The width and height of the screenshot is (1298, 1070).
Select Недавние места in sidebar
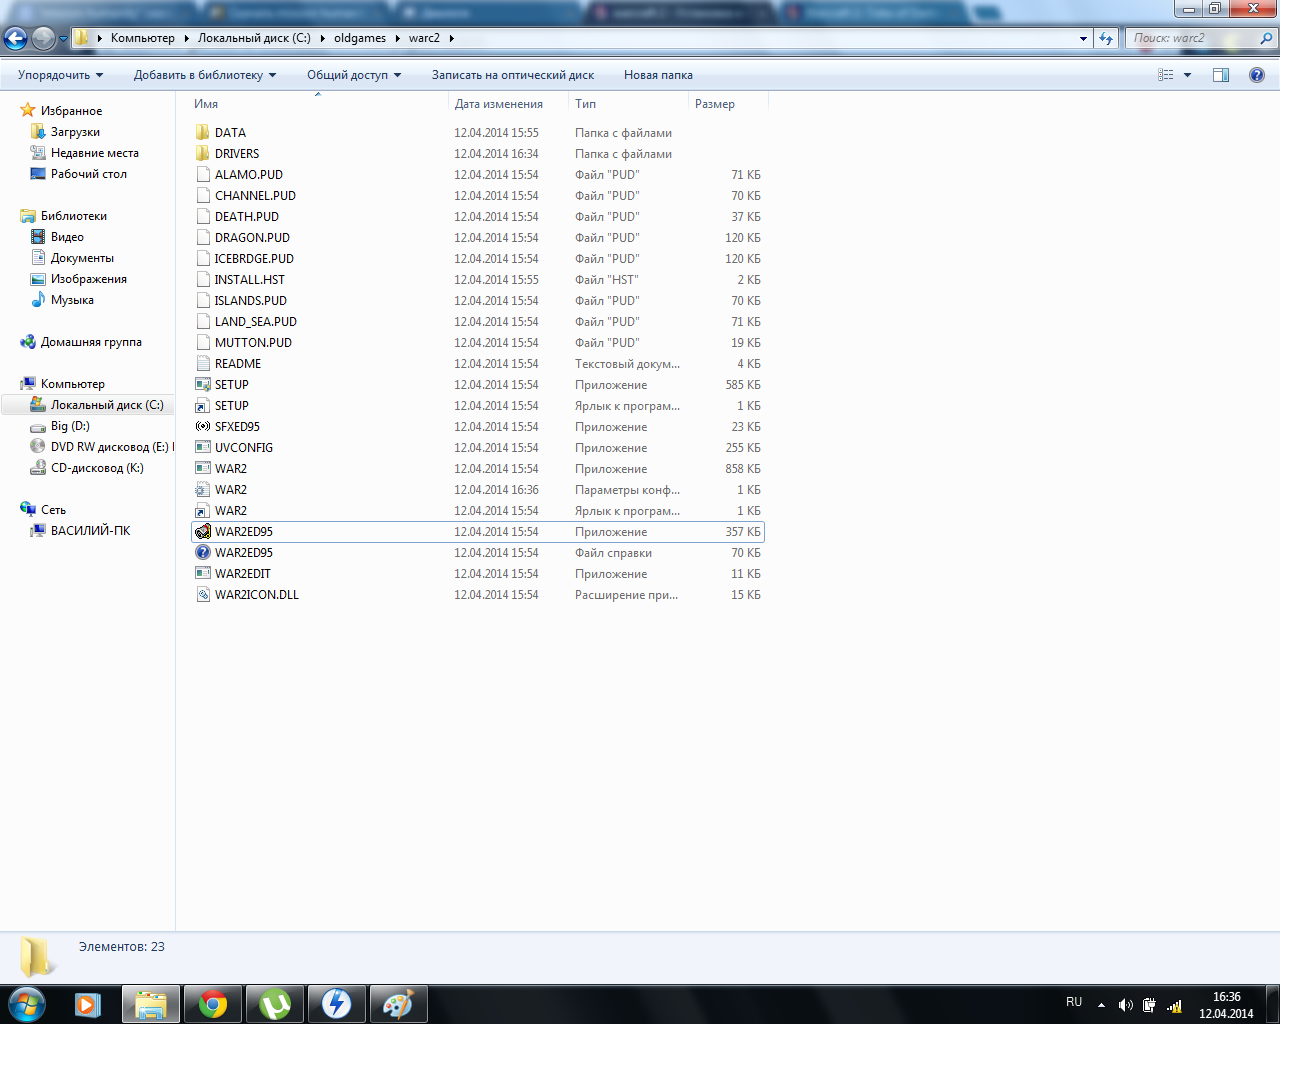pos(95,153)
